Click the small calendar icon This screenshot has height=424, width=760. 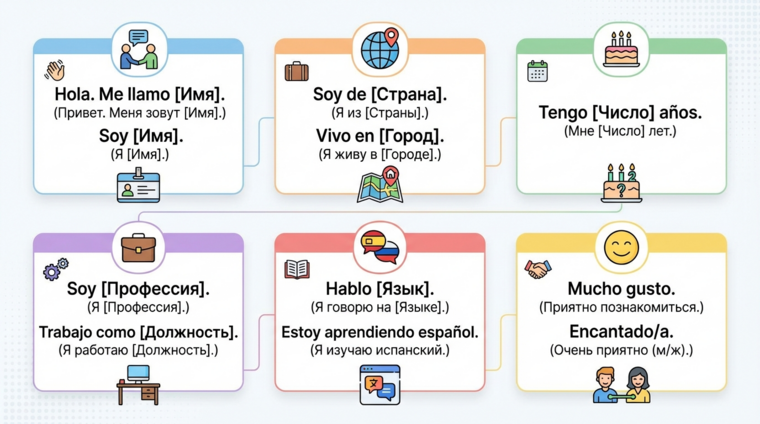(537, 71)
